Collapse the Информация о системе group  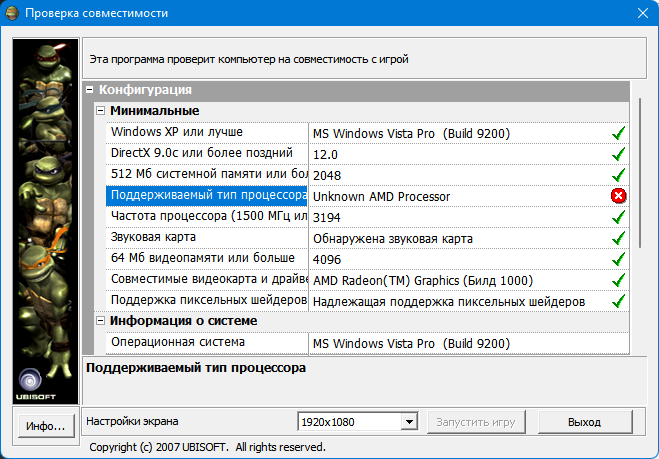point(100,321)
